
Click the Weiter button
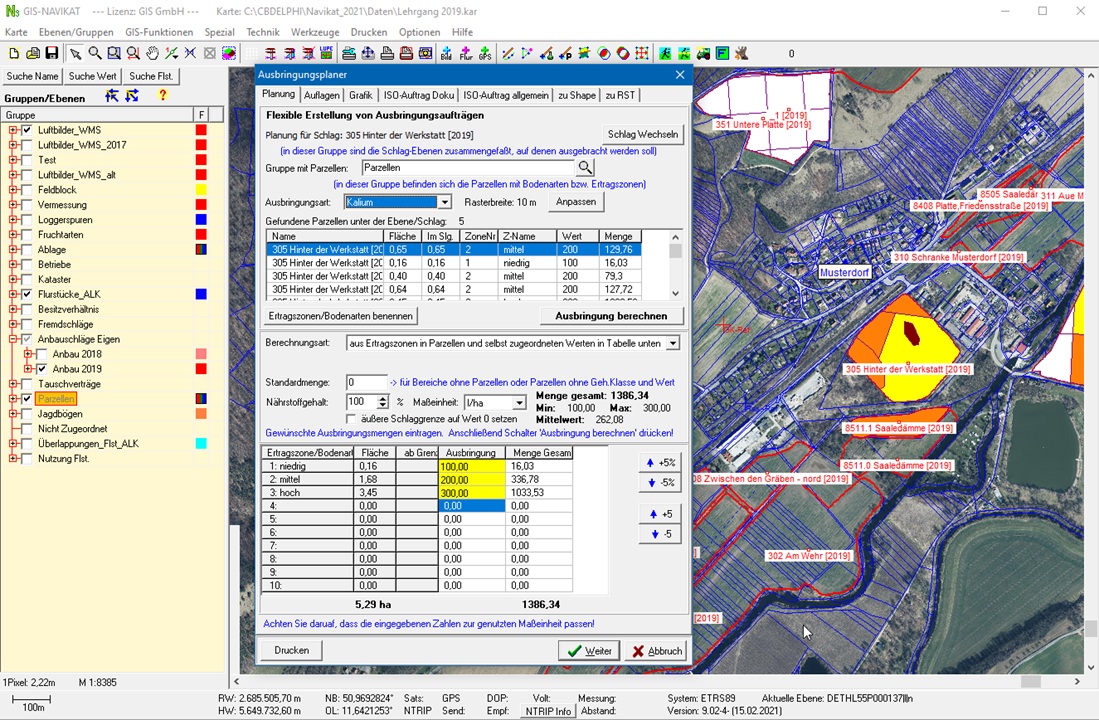(x=588, y=651)
